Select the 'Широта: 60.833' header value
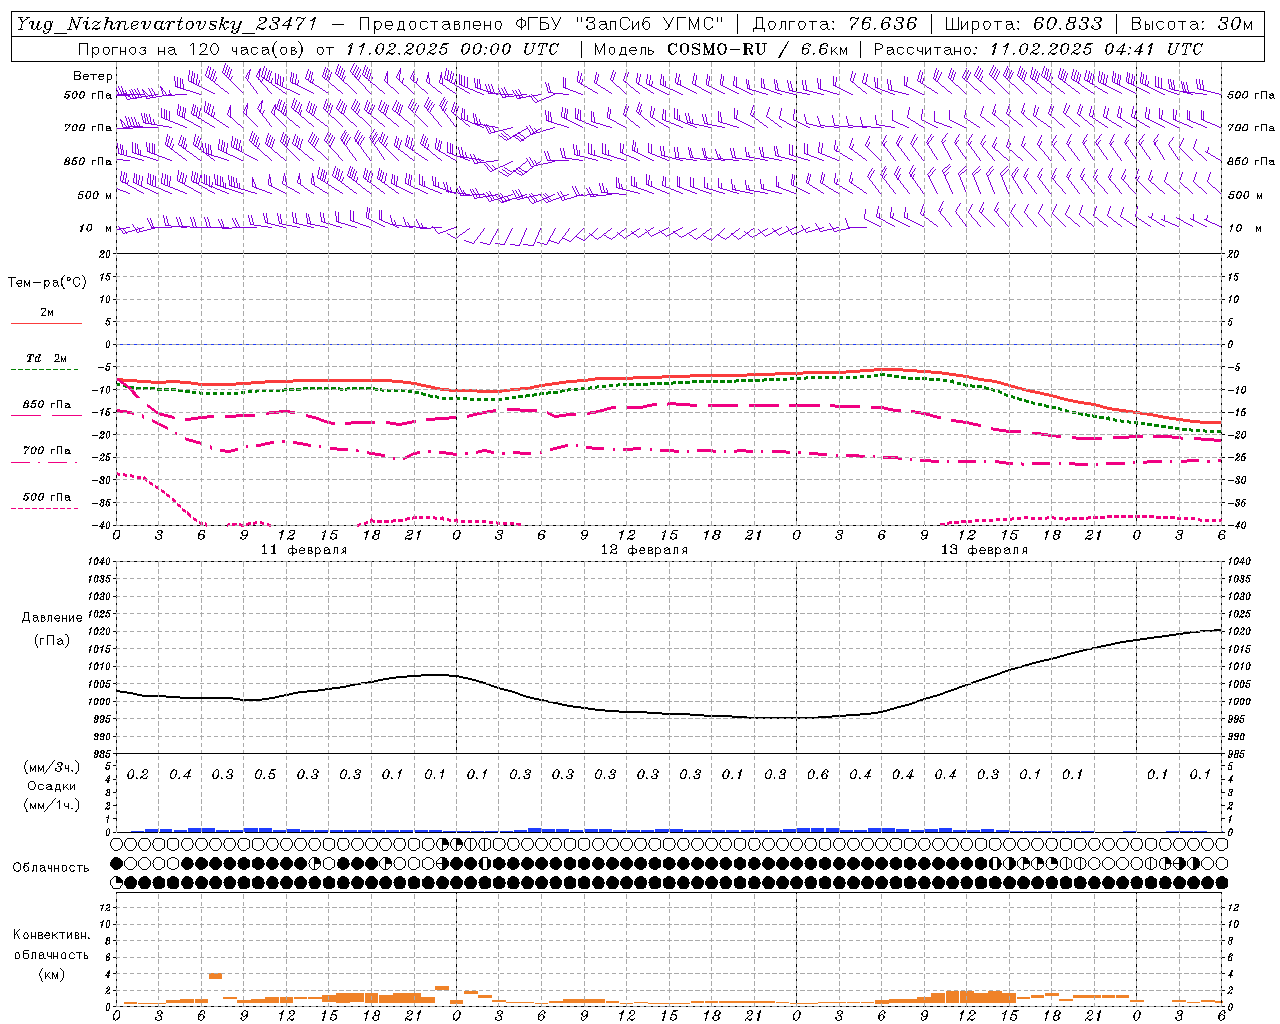The image size is (1280, 1024). coord(1023,24)
